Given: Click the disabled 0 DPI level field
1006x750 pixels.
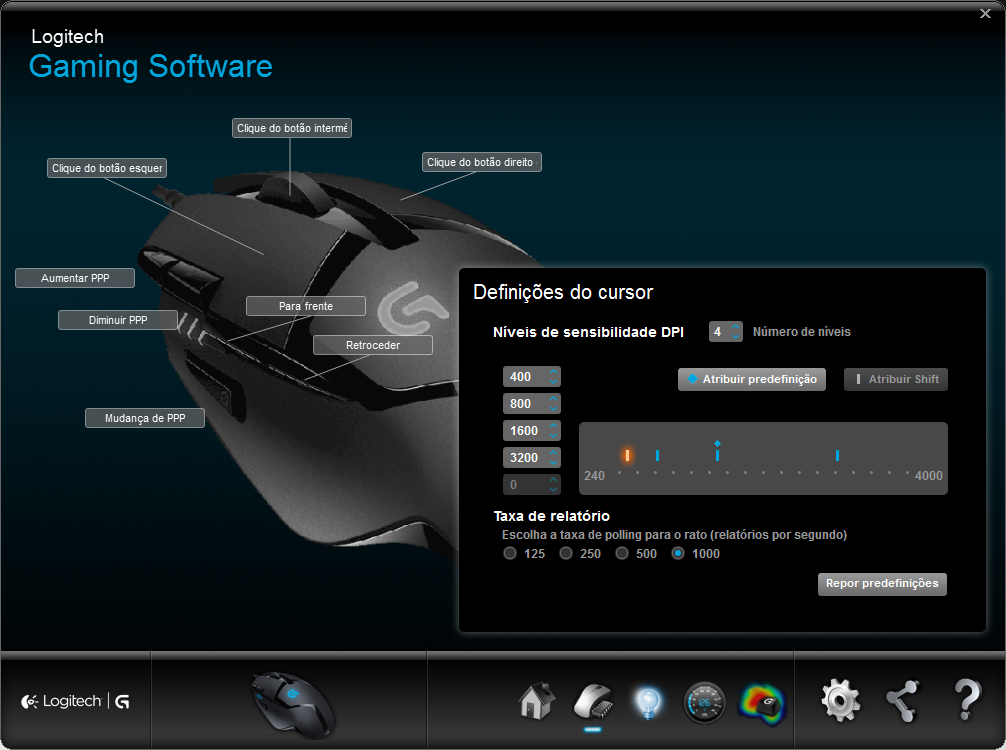Looking at the screenshot, I should pyautogui.click(x=532, y=484).
